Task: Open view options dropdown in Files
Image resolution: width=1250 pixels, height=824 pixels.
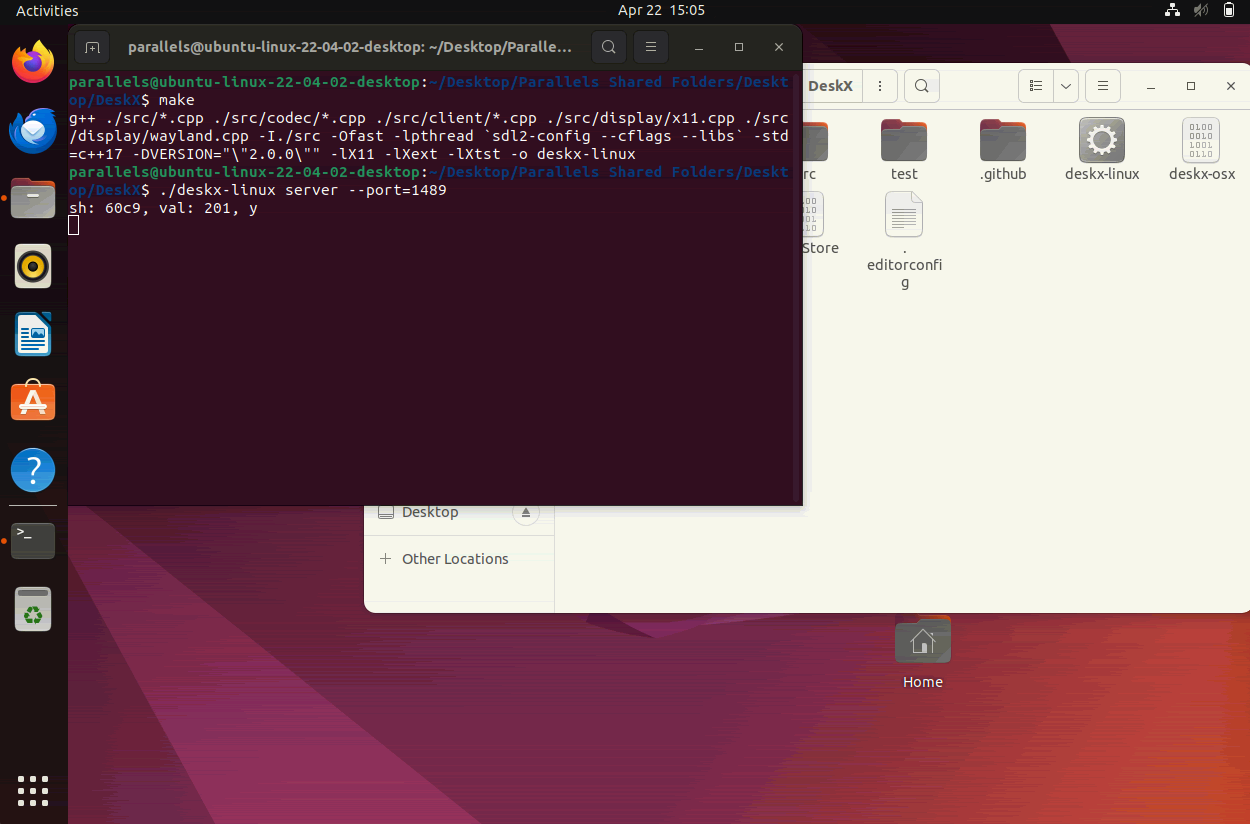Action: [1066, 86]
